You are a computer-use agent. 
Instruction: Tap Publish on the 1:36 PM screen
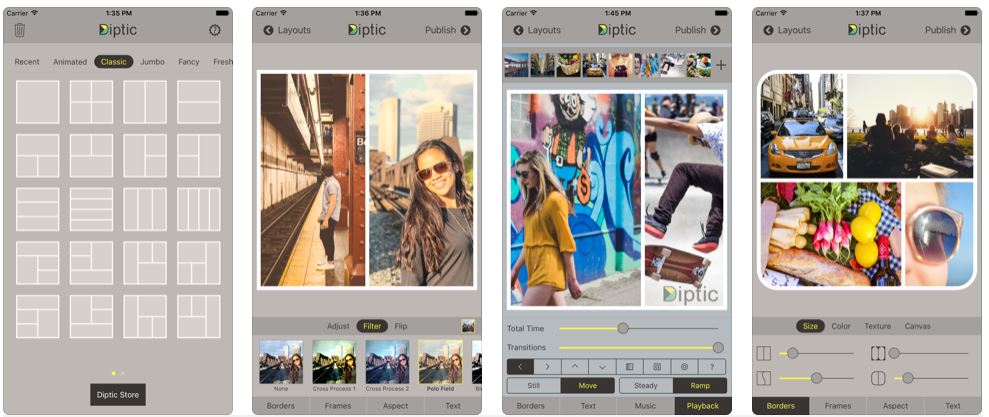click(x=448, y=30)
